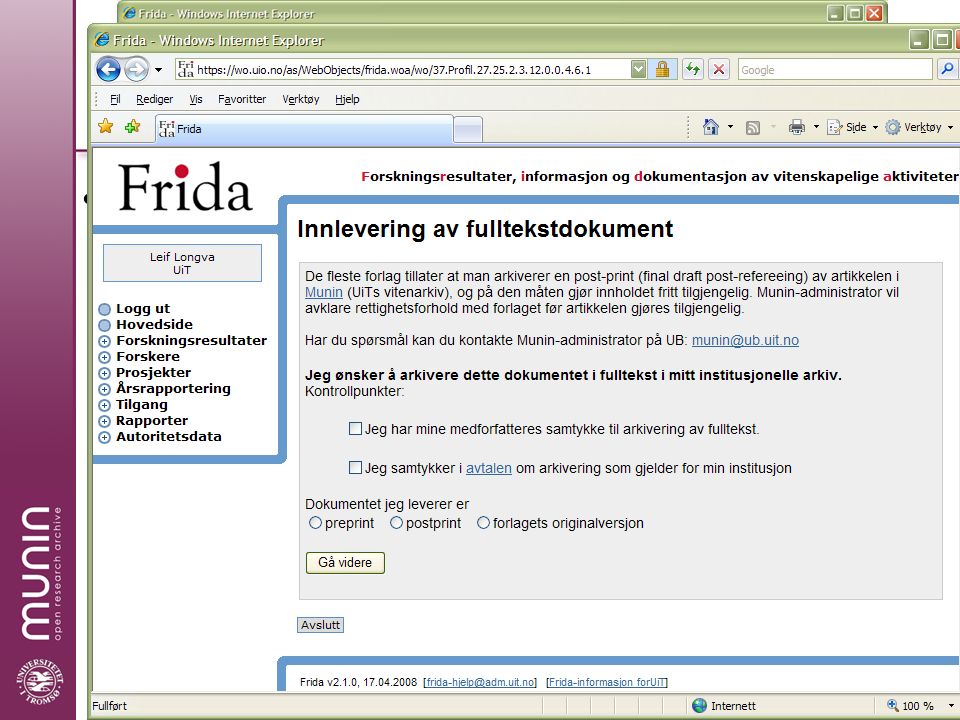Click the Frida logo

[185, 187]
